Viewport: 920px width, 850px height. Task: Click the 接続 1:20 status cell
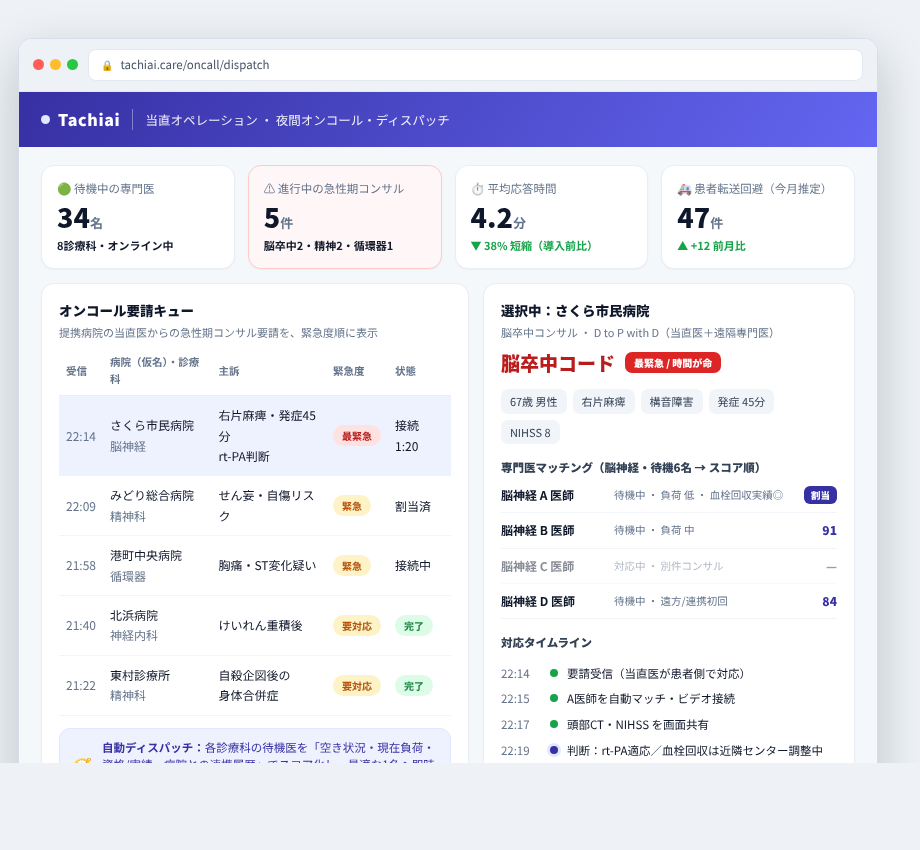click(x=407, y=436)
